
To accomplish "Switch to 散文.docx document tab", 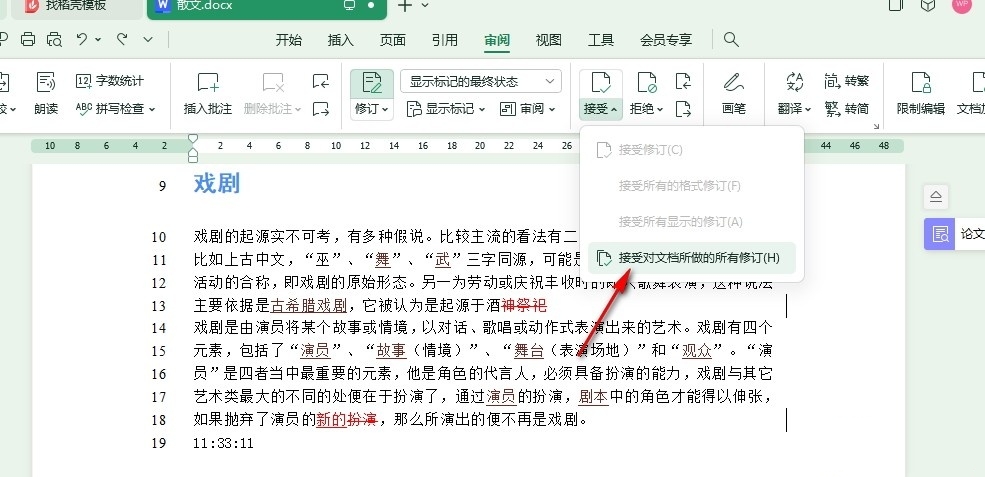I will [266, 6].
